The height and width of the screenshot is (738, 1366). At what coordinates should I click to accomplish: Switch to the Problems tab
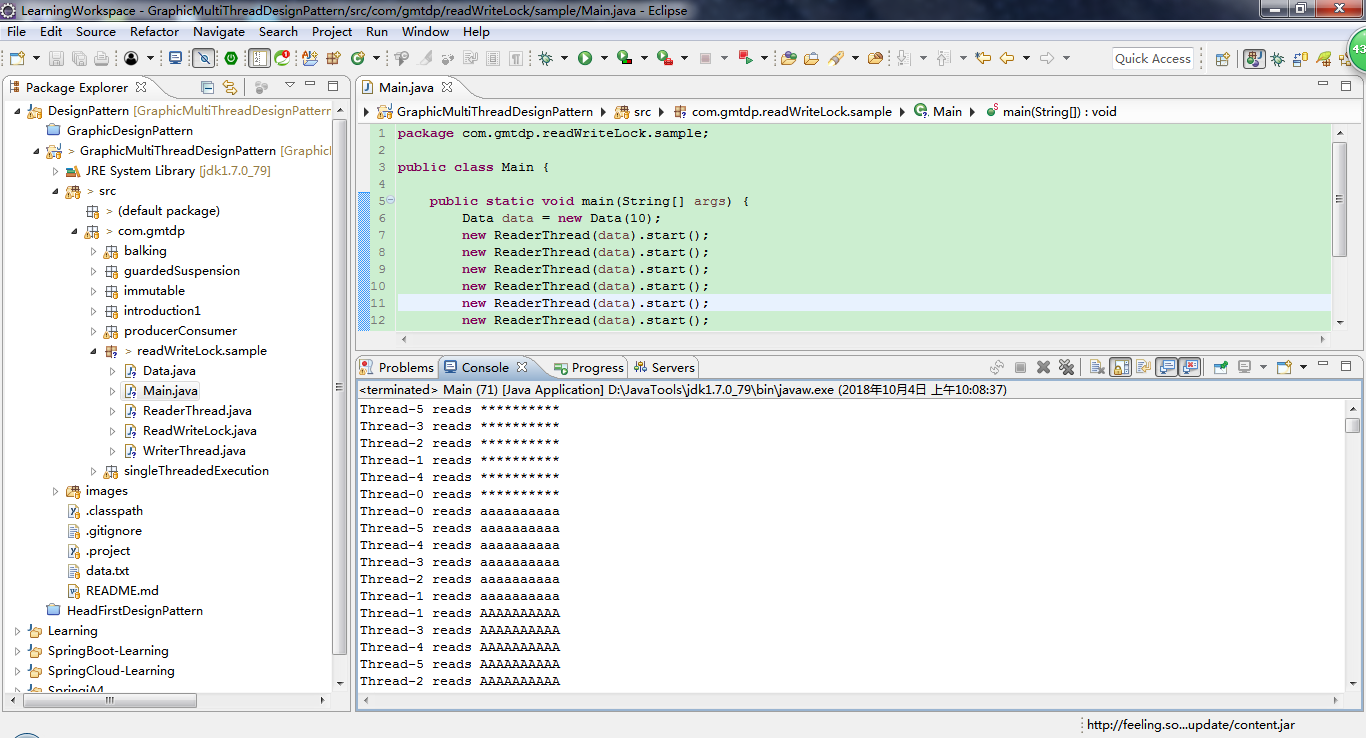pyautogui.click(x=398, y=367)
